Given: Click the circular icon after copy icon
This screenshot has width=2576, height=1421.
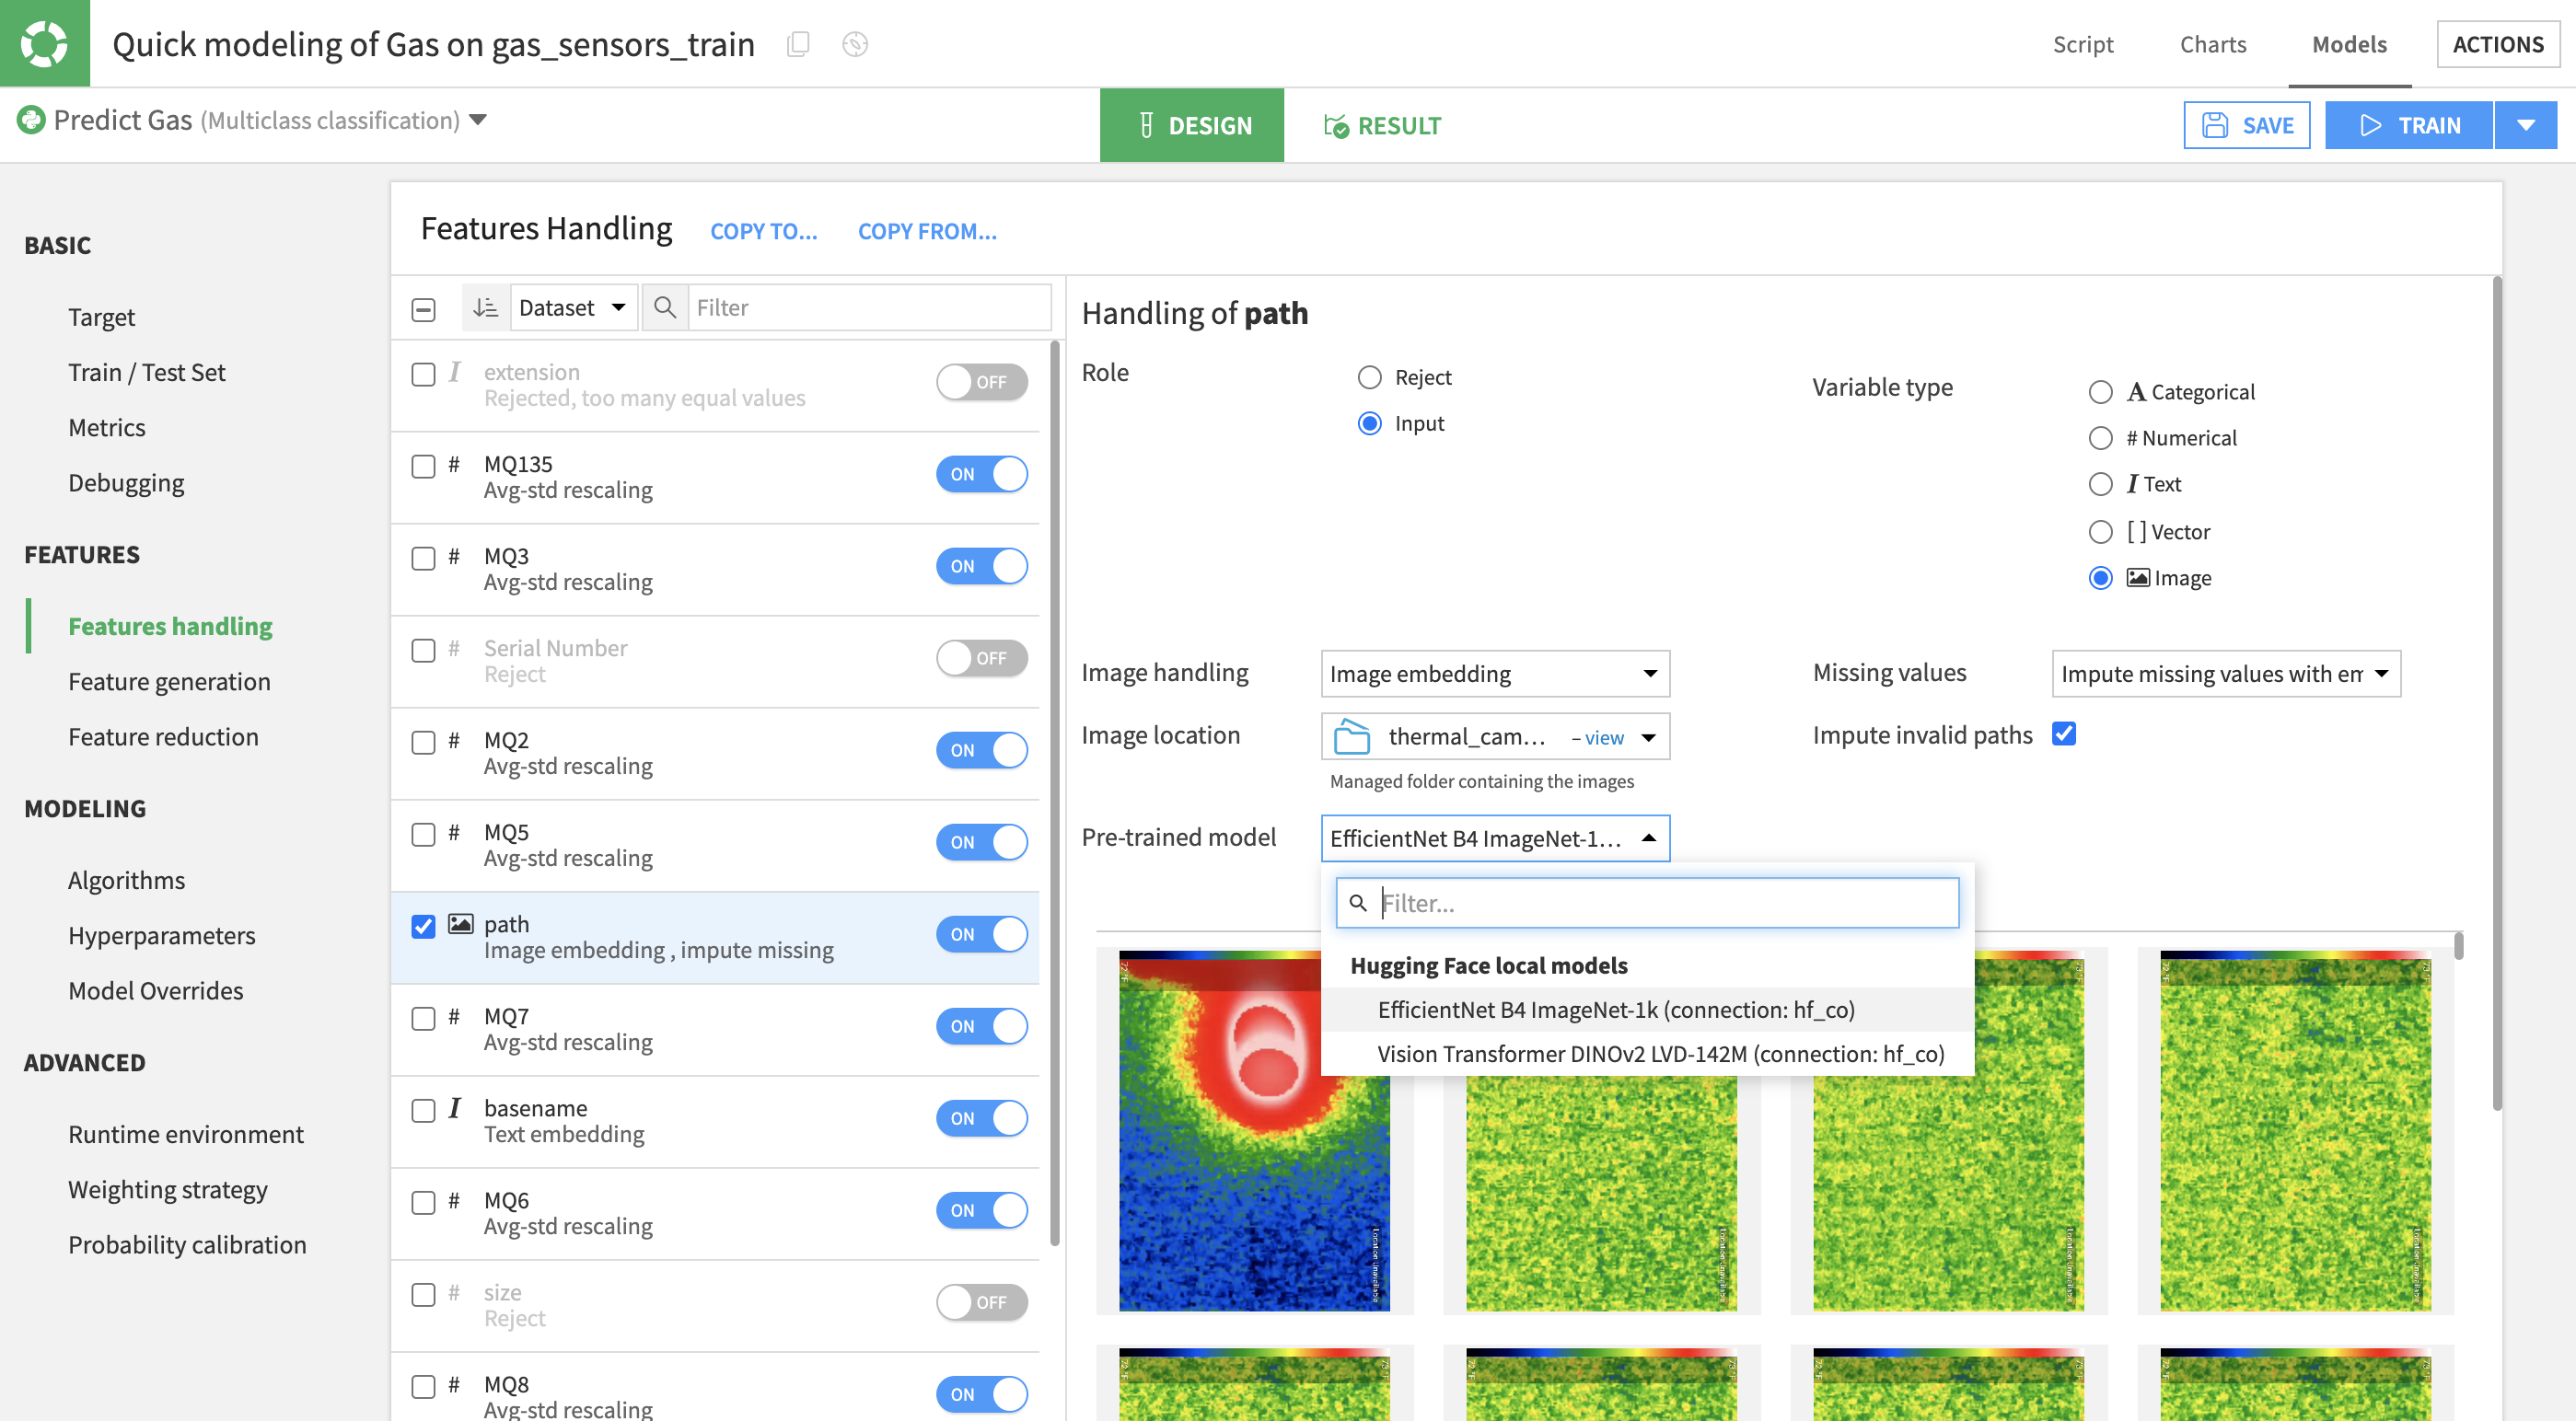Looking at the screenshot, I should (854, 44).
